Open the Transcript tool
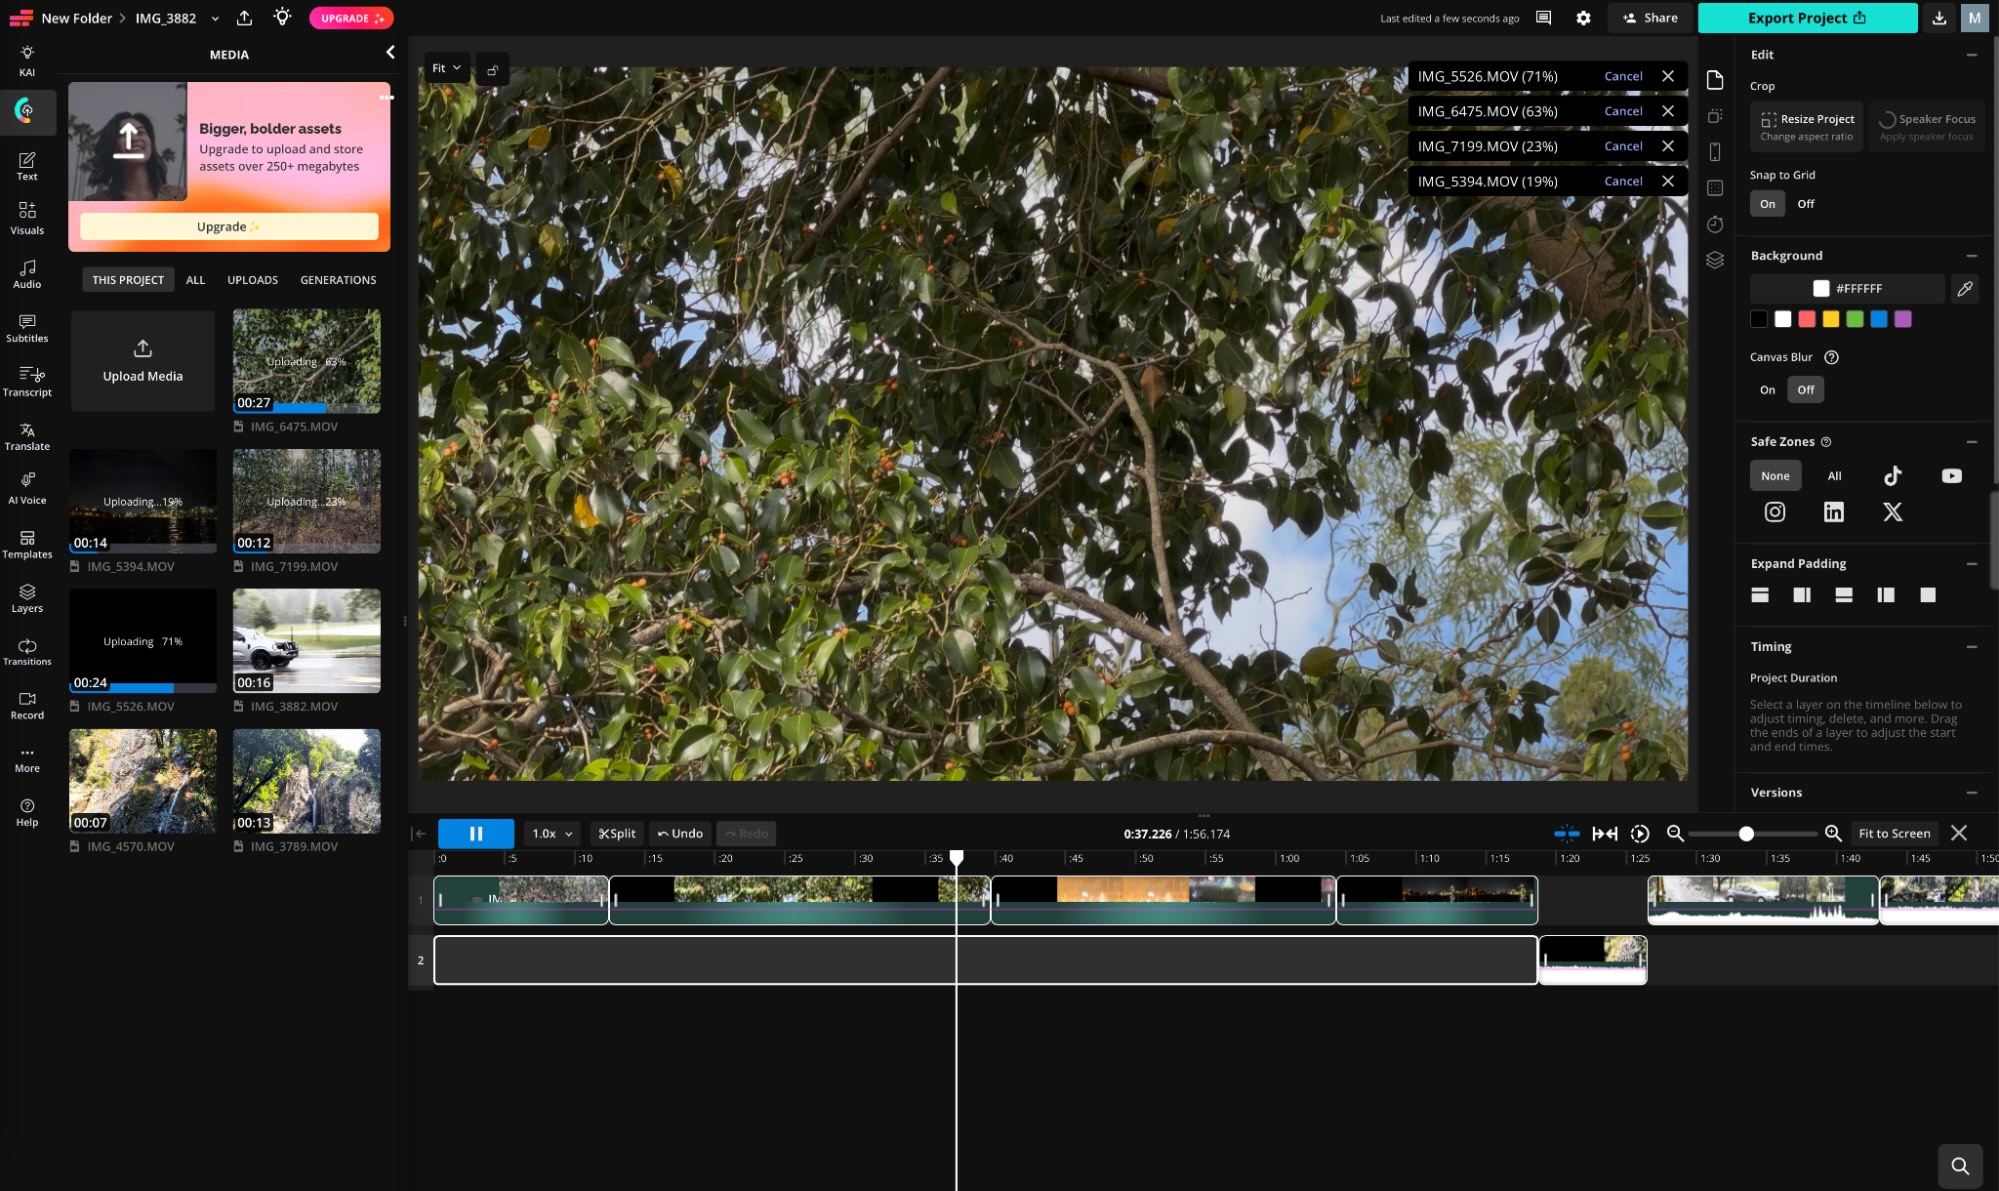 [27, 382]
